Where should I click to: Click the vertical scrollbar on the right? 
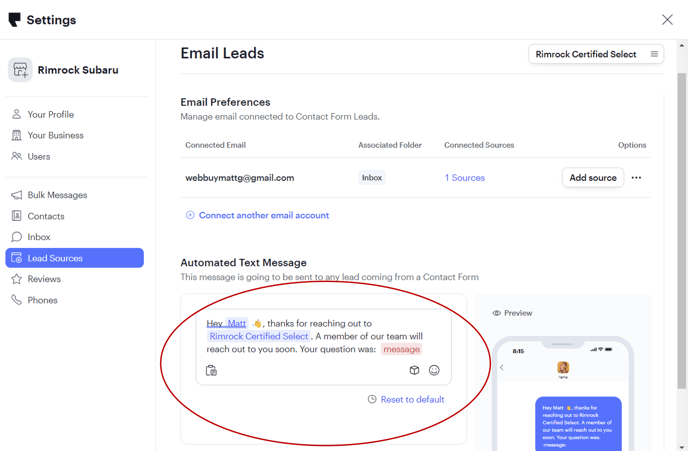(681, 230)
